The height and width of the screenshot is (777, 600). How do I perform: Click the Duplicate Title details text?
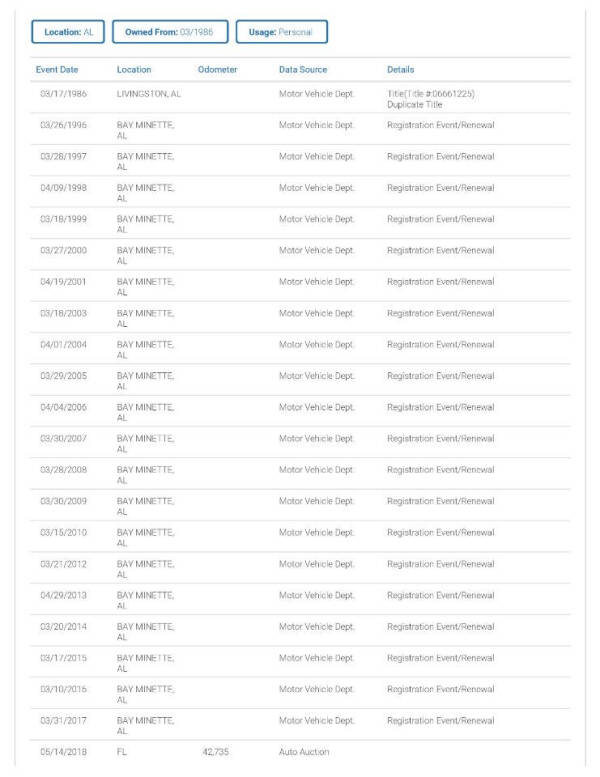[415, 105]
